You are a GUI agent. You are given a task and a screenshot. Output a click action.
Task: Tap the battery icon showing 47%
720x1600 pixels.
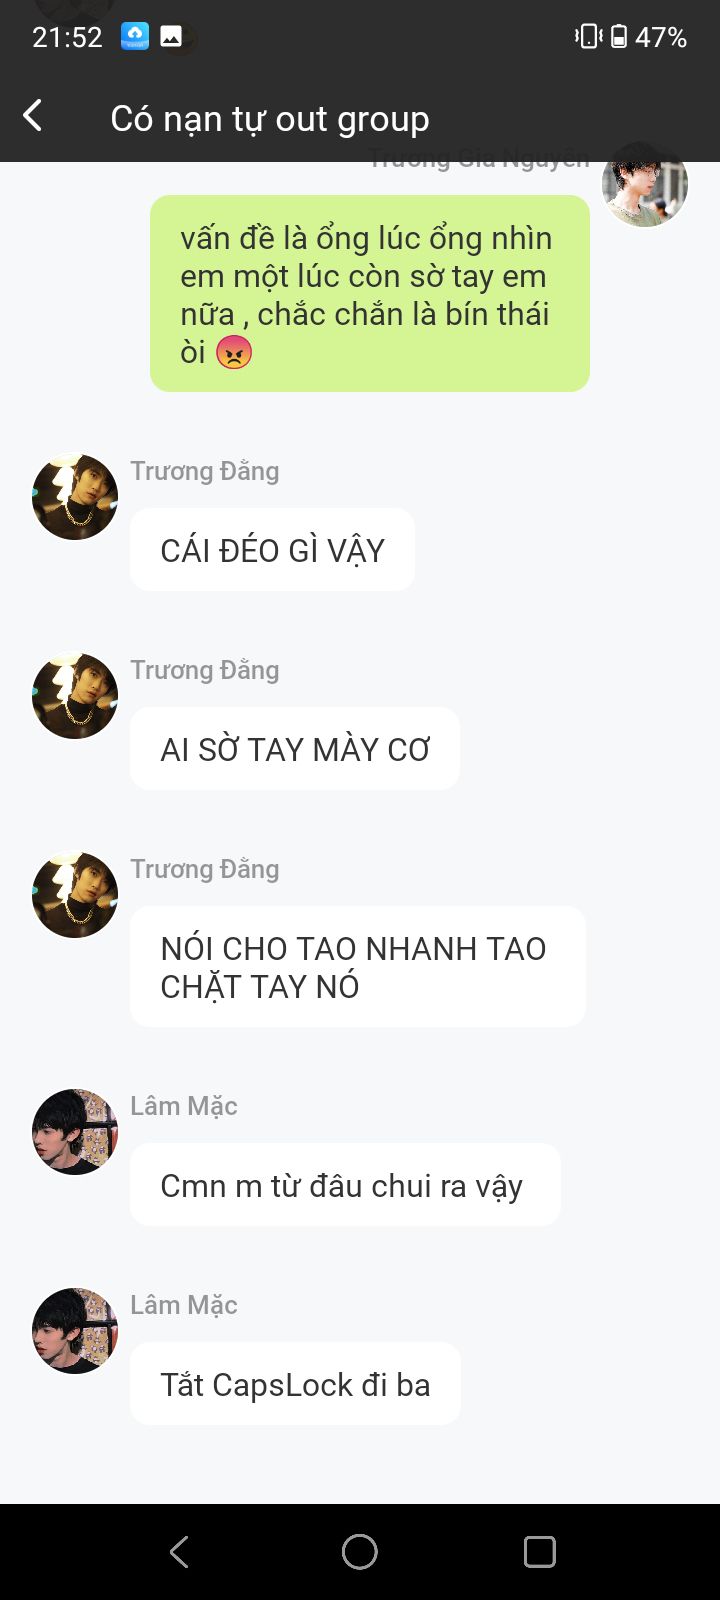coord(619,37)
